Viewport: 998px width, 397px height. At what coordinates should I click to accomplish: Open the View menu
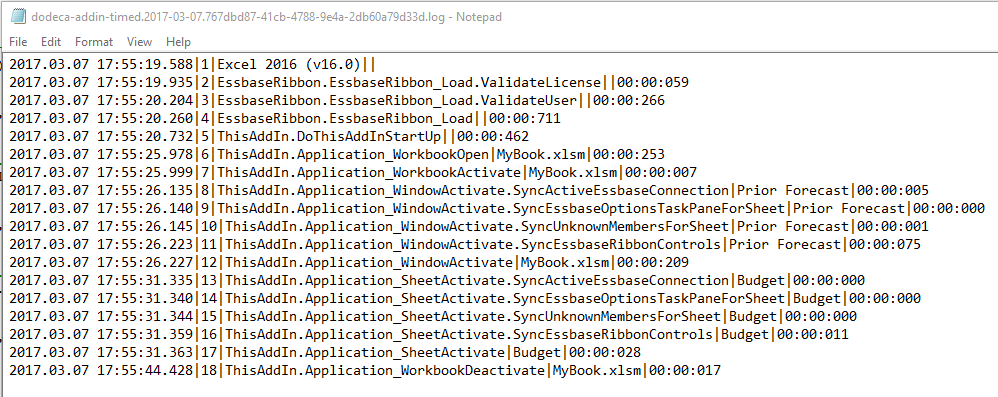pyautogui.click(x=139, y=42)
